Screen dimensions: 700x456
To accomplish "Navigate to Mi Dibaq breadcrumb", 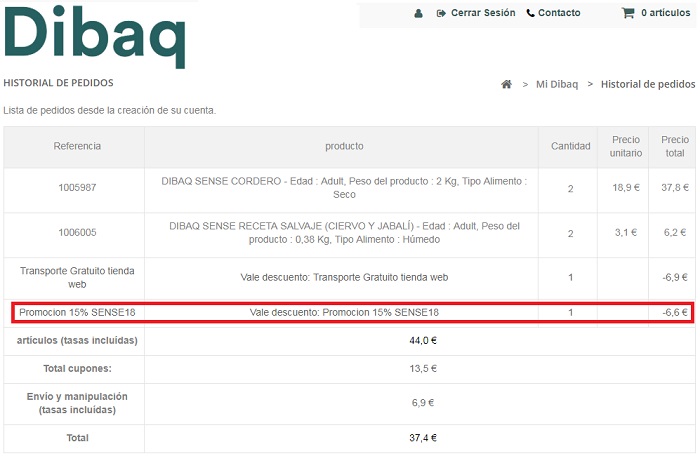I will (557, 84).
